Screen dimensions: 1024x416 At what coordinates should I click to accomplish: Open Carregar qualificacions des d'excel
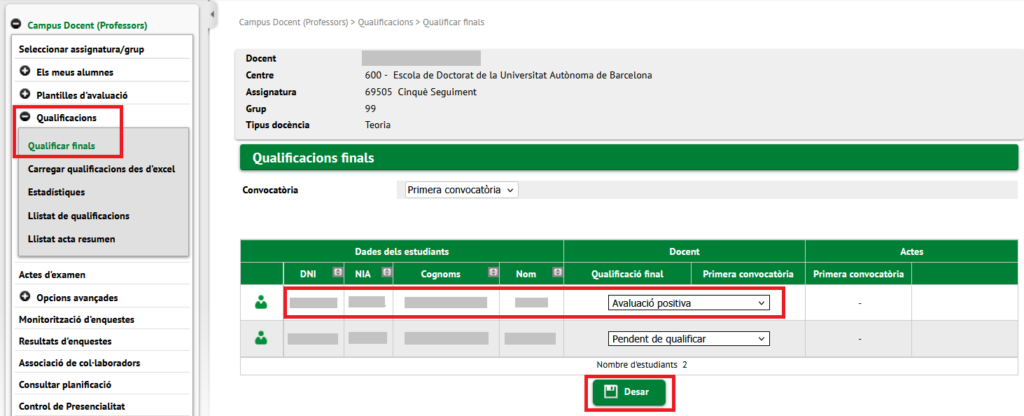101,169
